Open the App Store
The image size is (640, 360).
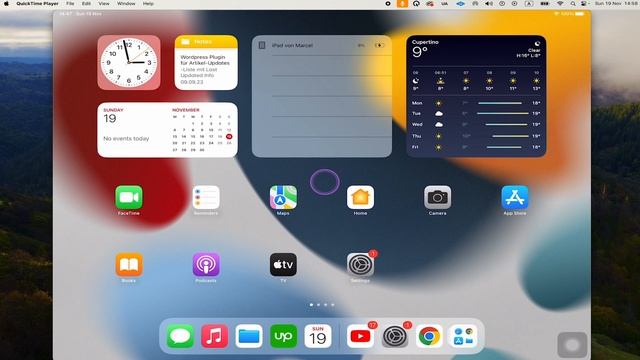[x=514, y=198]
